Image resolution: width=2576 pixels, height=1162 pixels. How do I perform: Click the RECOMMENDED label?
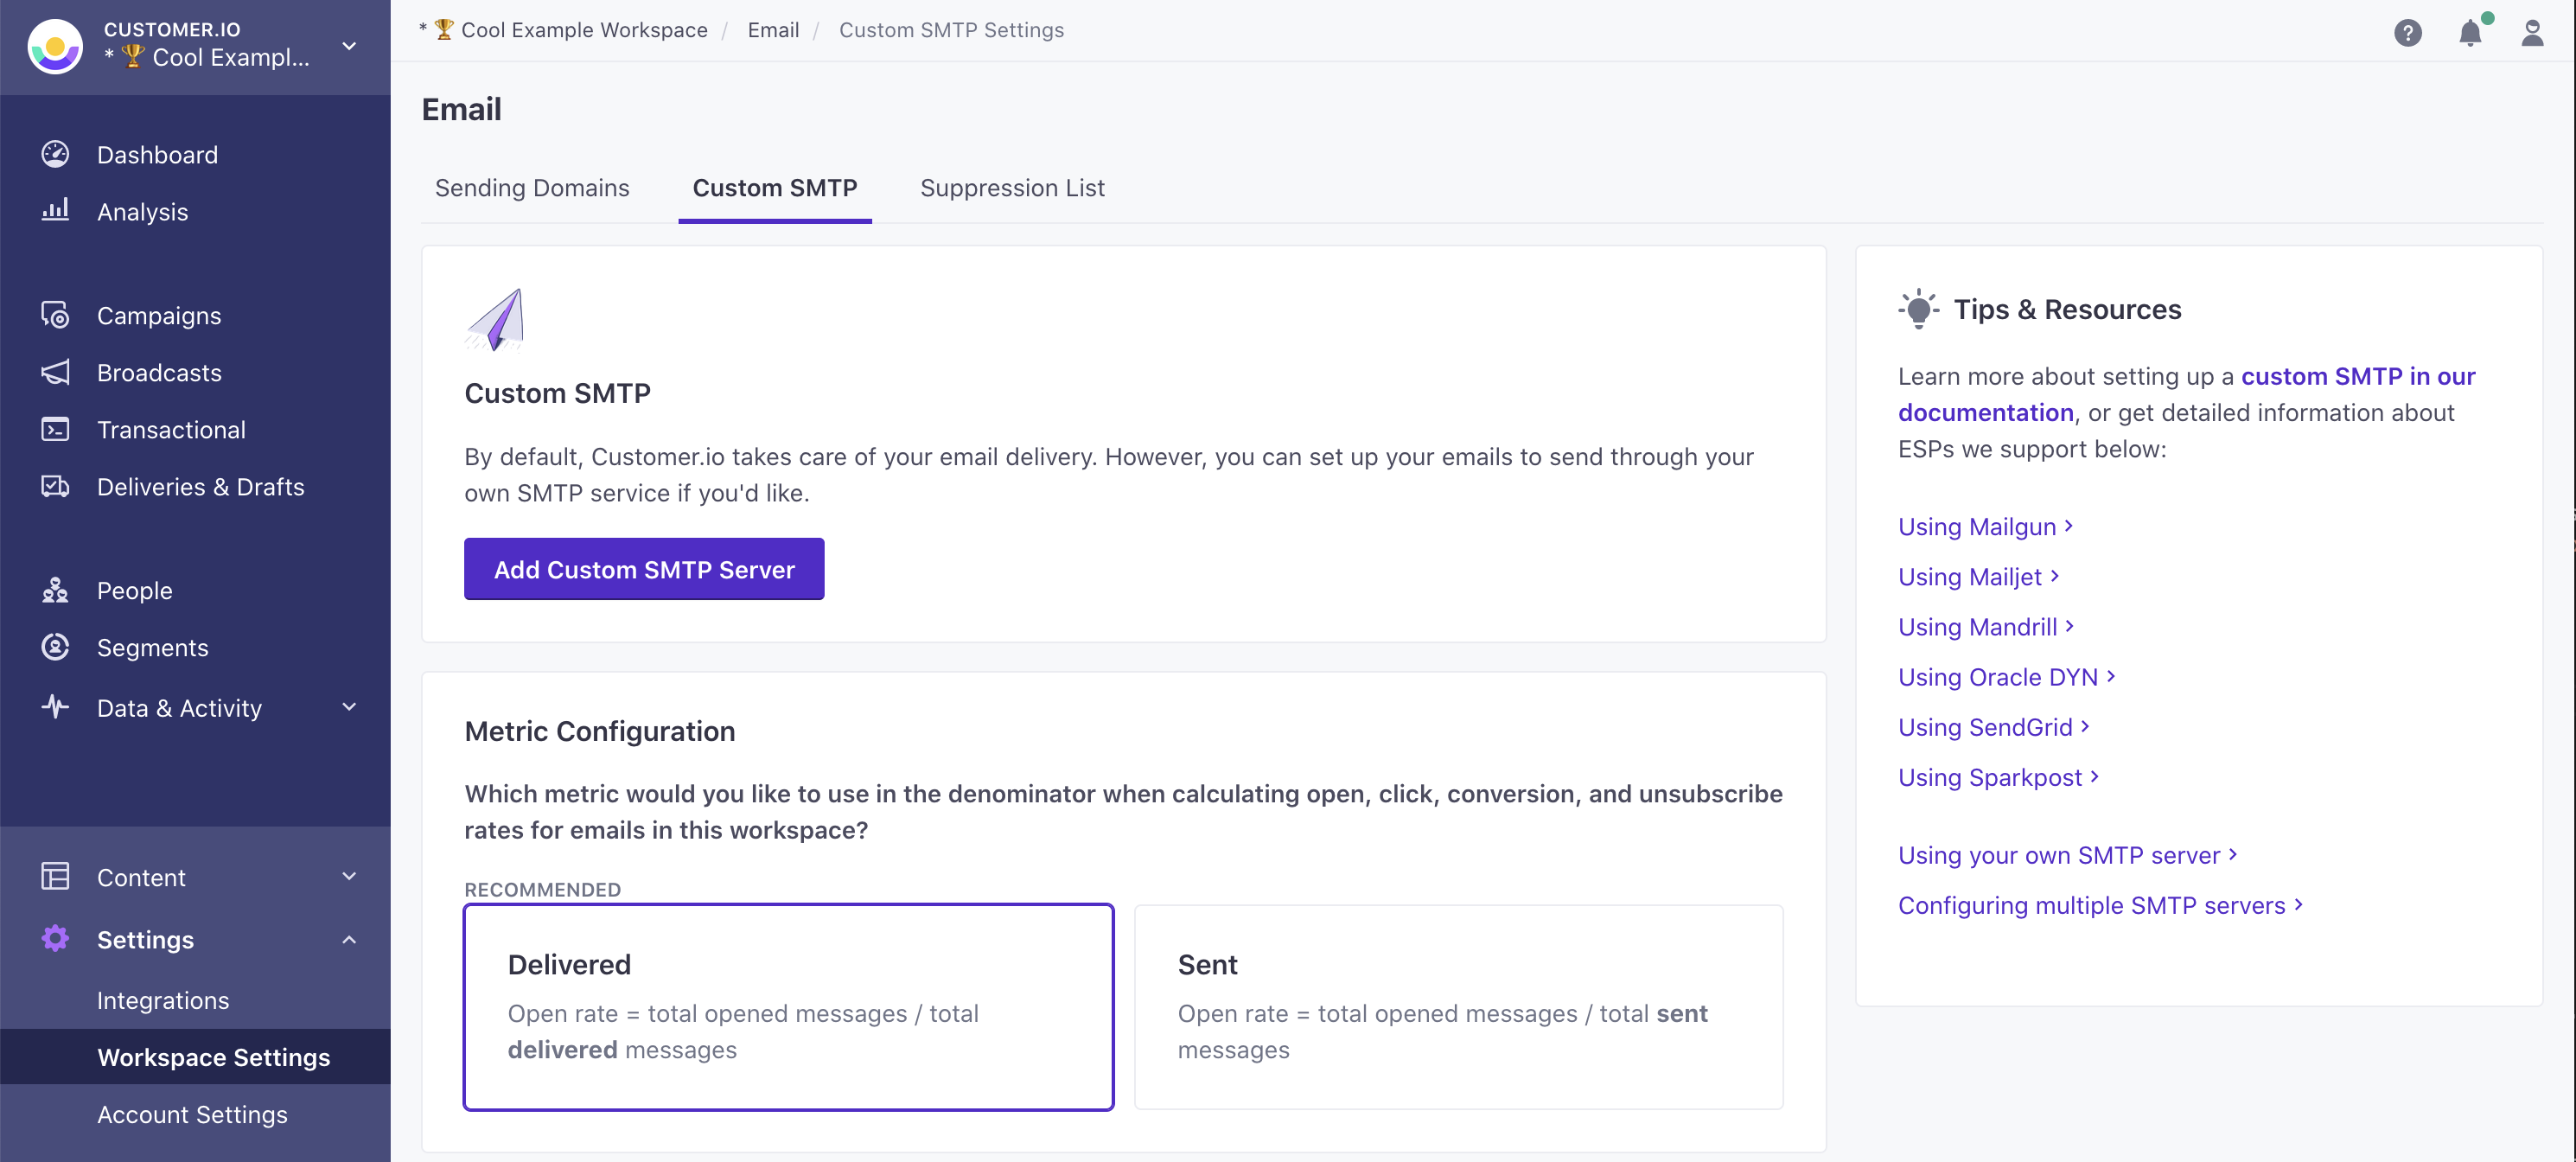[542, 889]
